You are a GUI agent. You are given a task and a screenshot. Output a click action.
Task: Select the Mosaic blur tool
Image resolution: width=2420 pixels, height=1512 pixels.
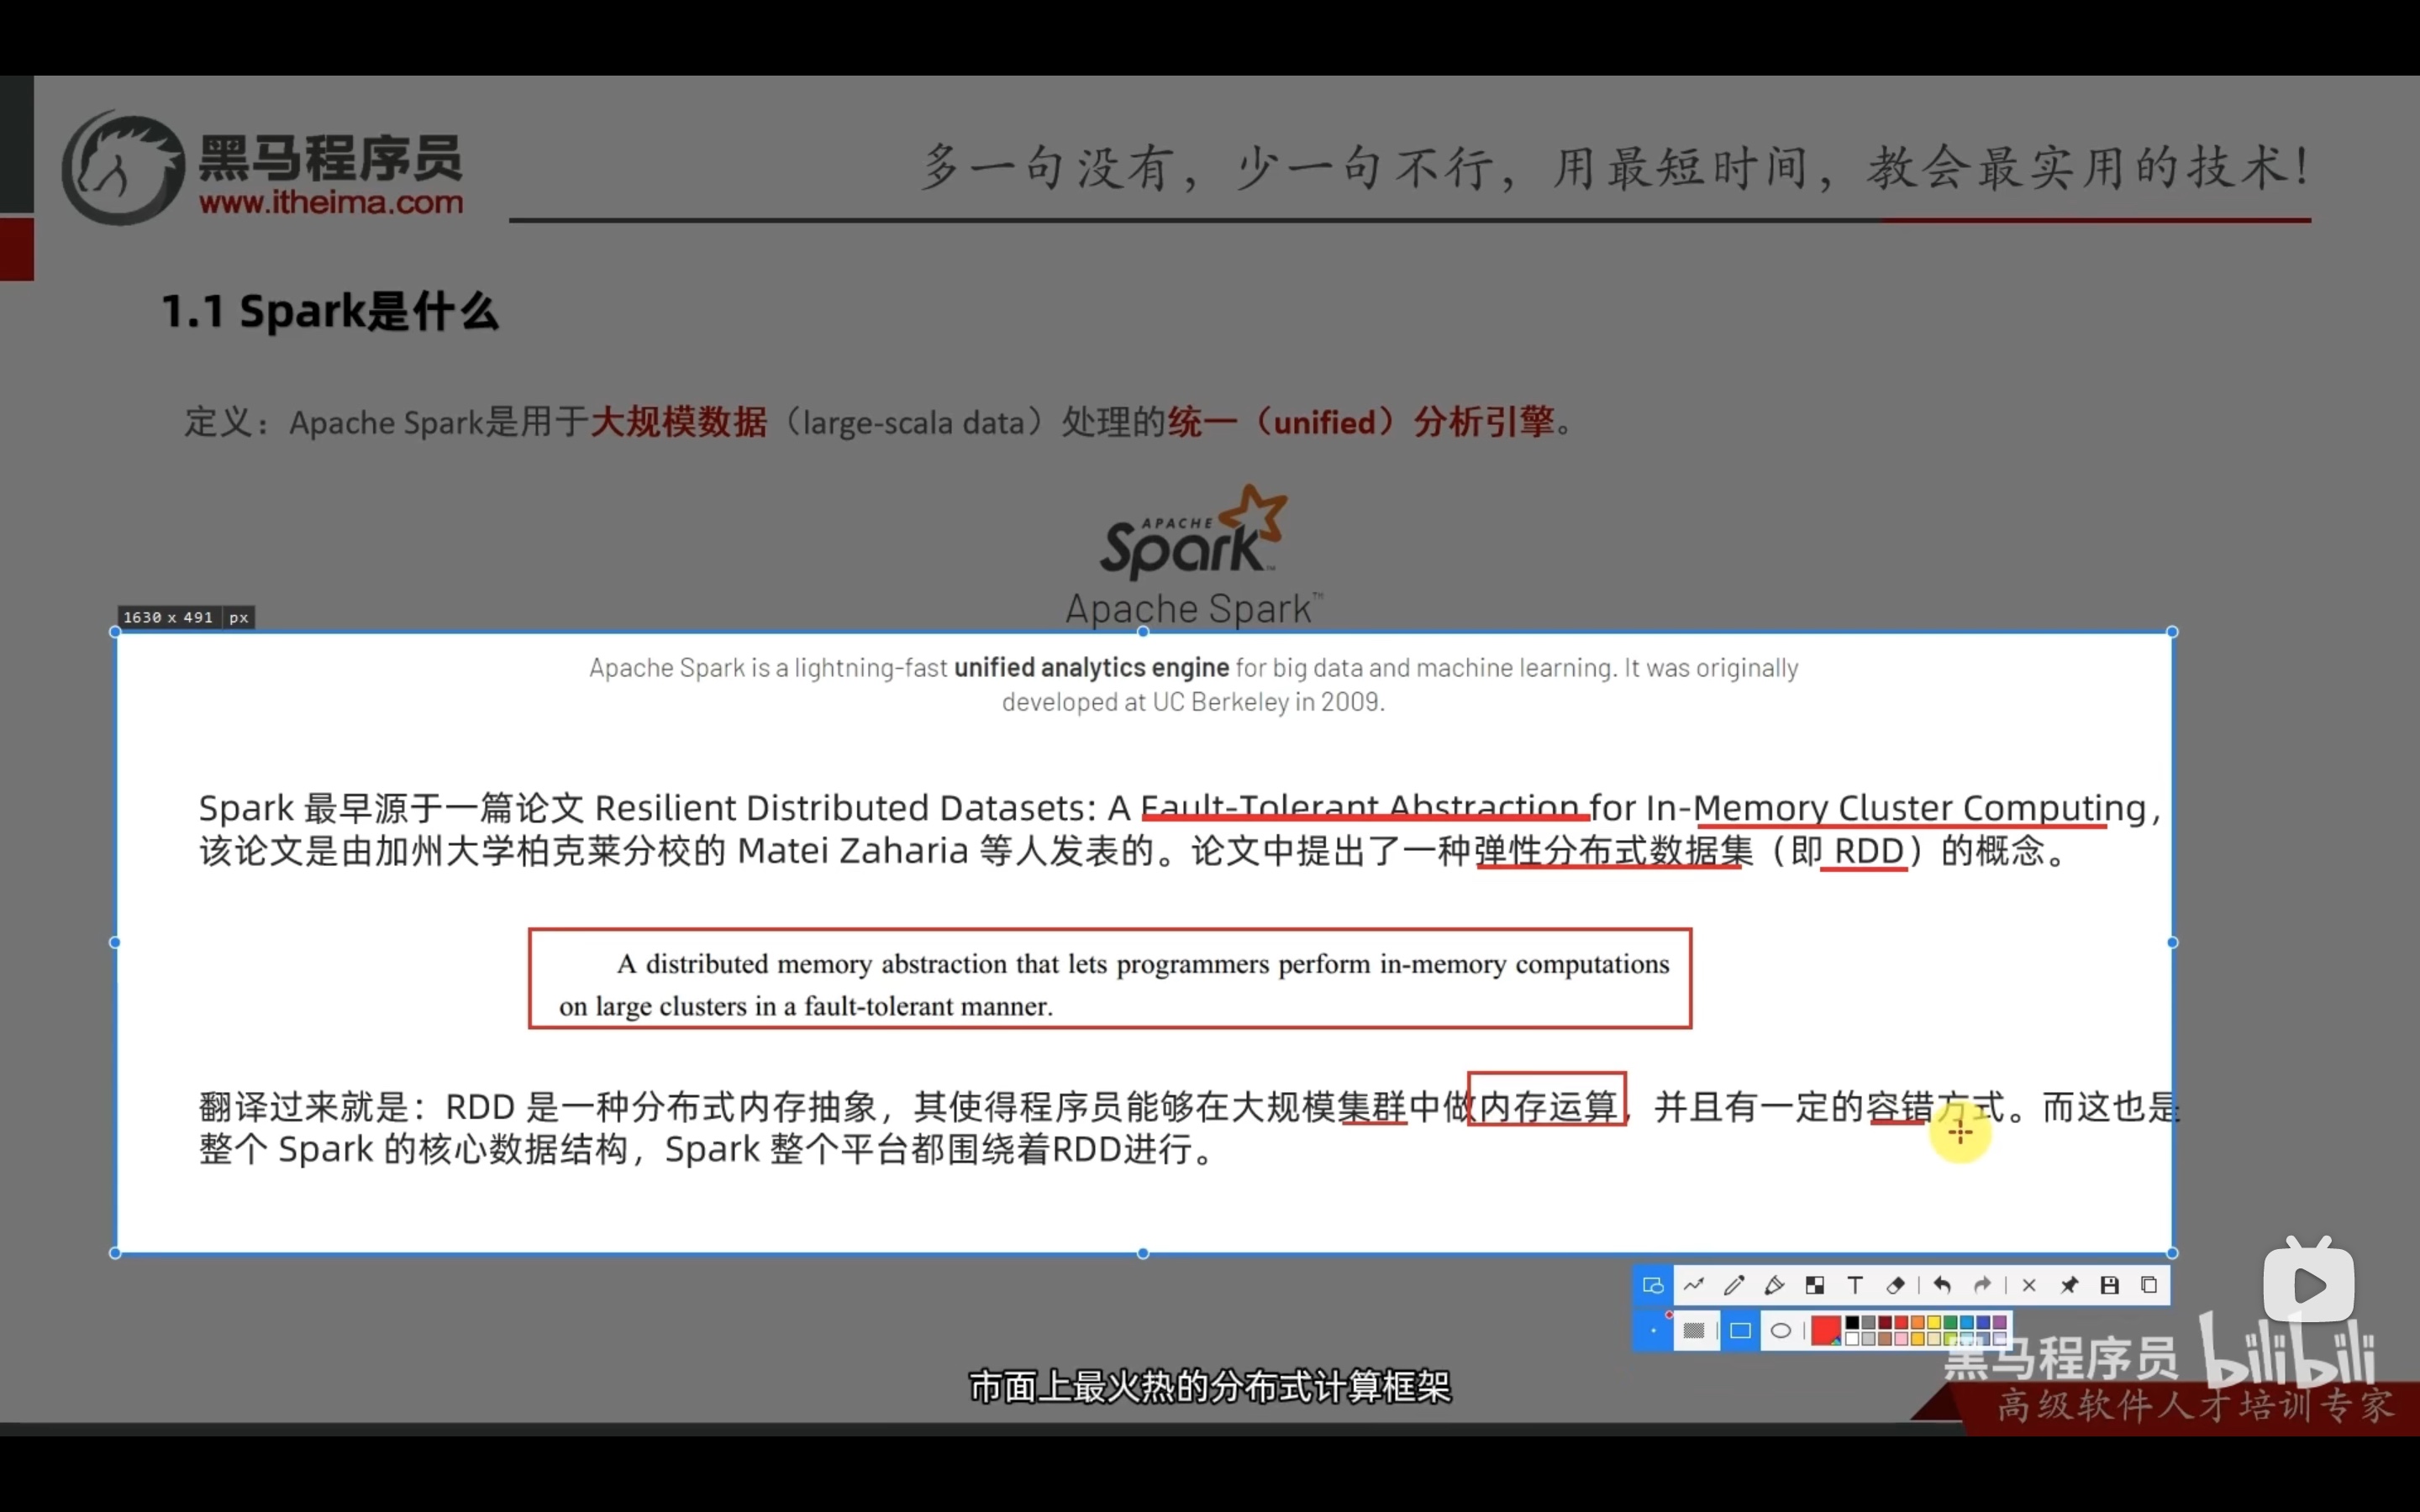1815,1285
